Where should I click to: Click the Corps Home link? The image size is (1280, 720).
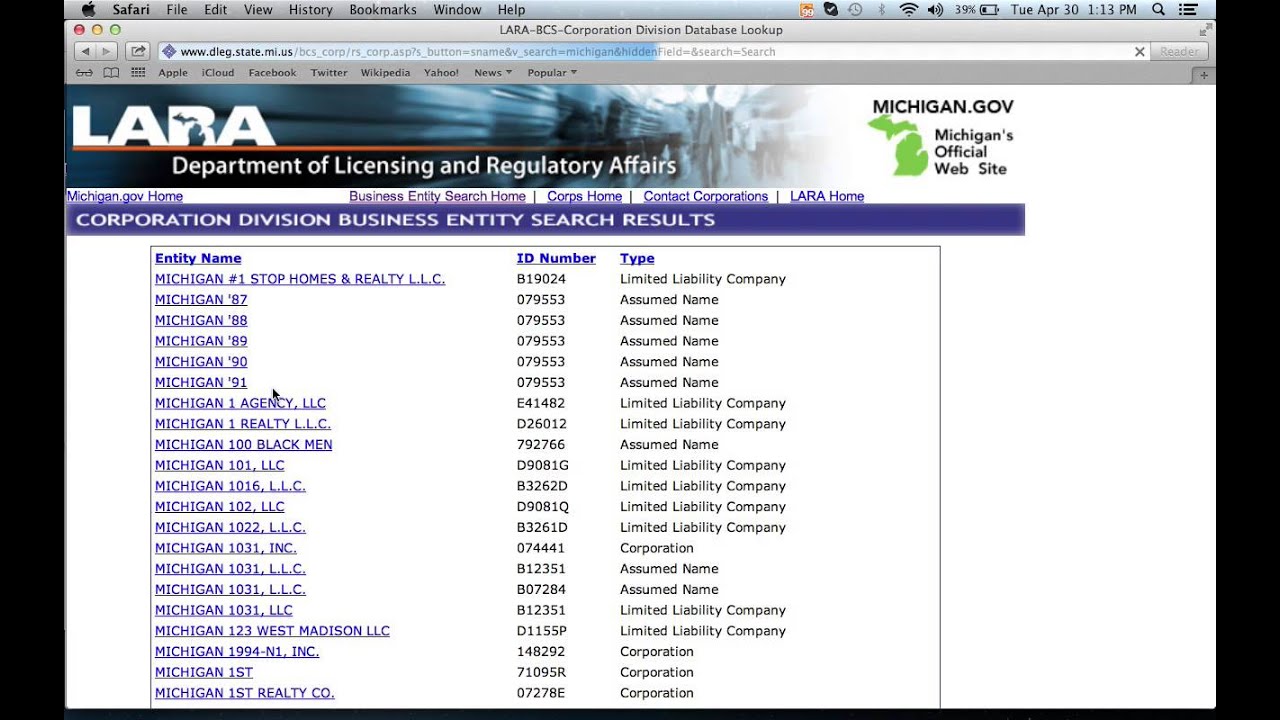point(584,196)
